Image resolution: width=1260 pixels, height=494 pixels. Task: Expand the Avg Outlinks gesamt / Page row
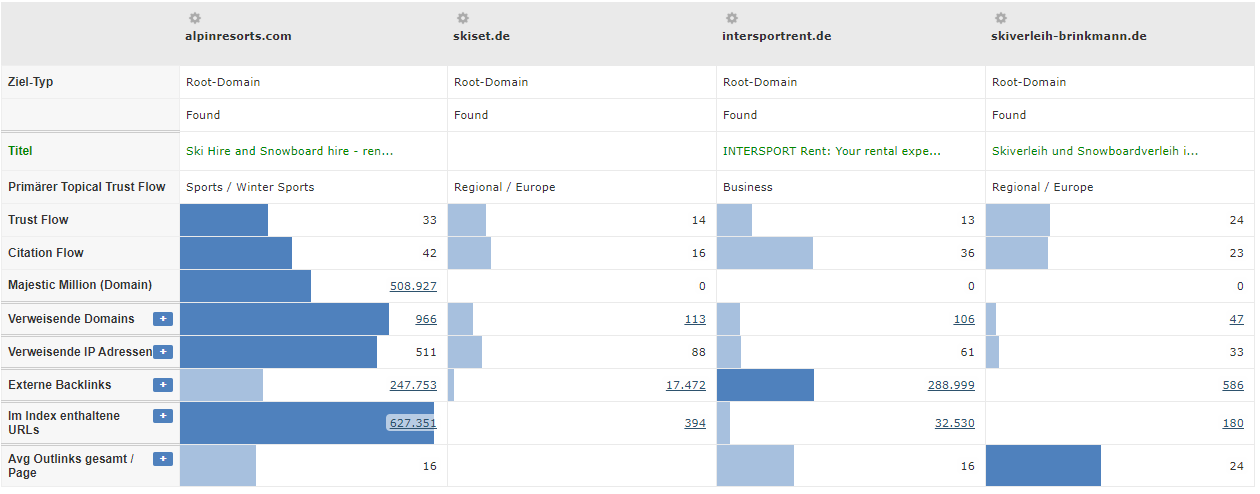coord(163,459)
